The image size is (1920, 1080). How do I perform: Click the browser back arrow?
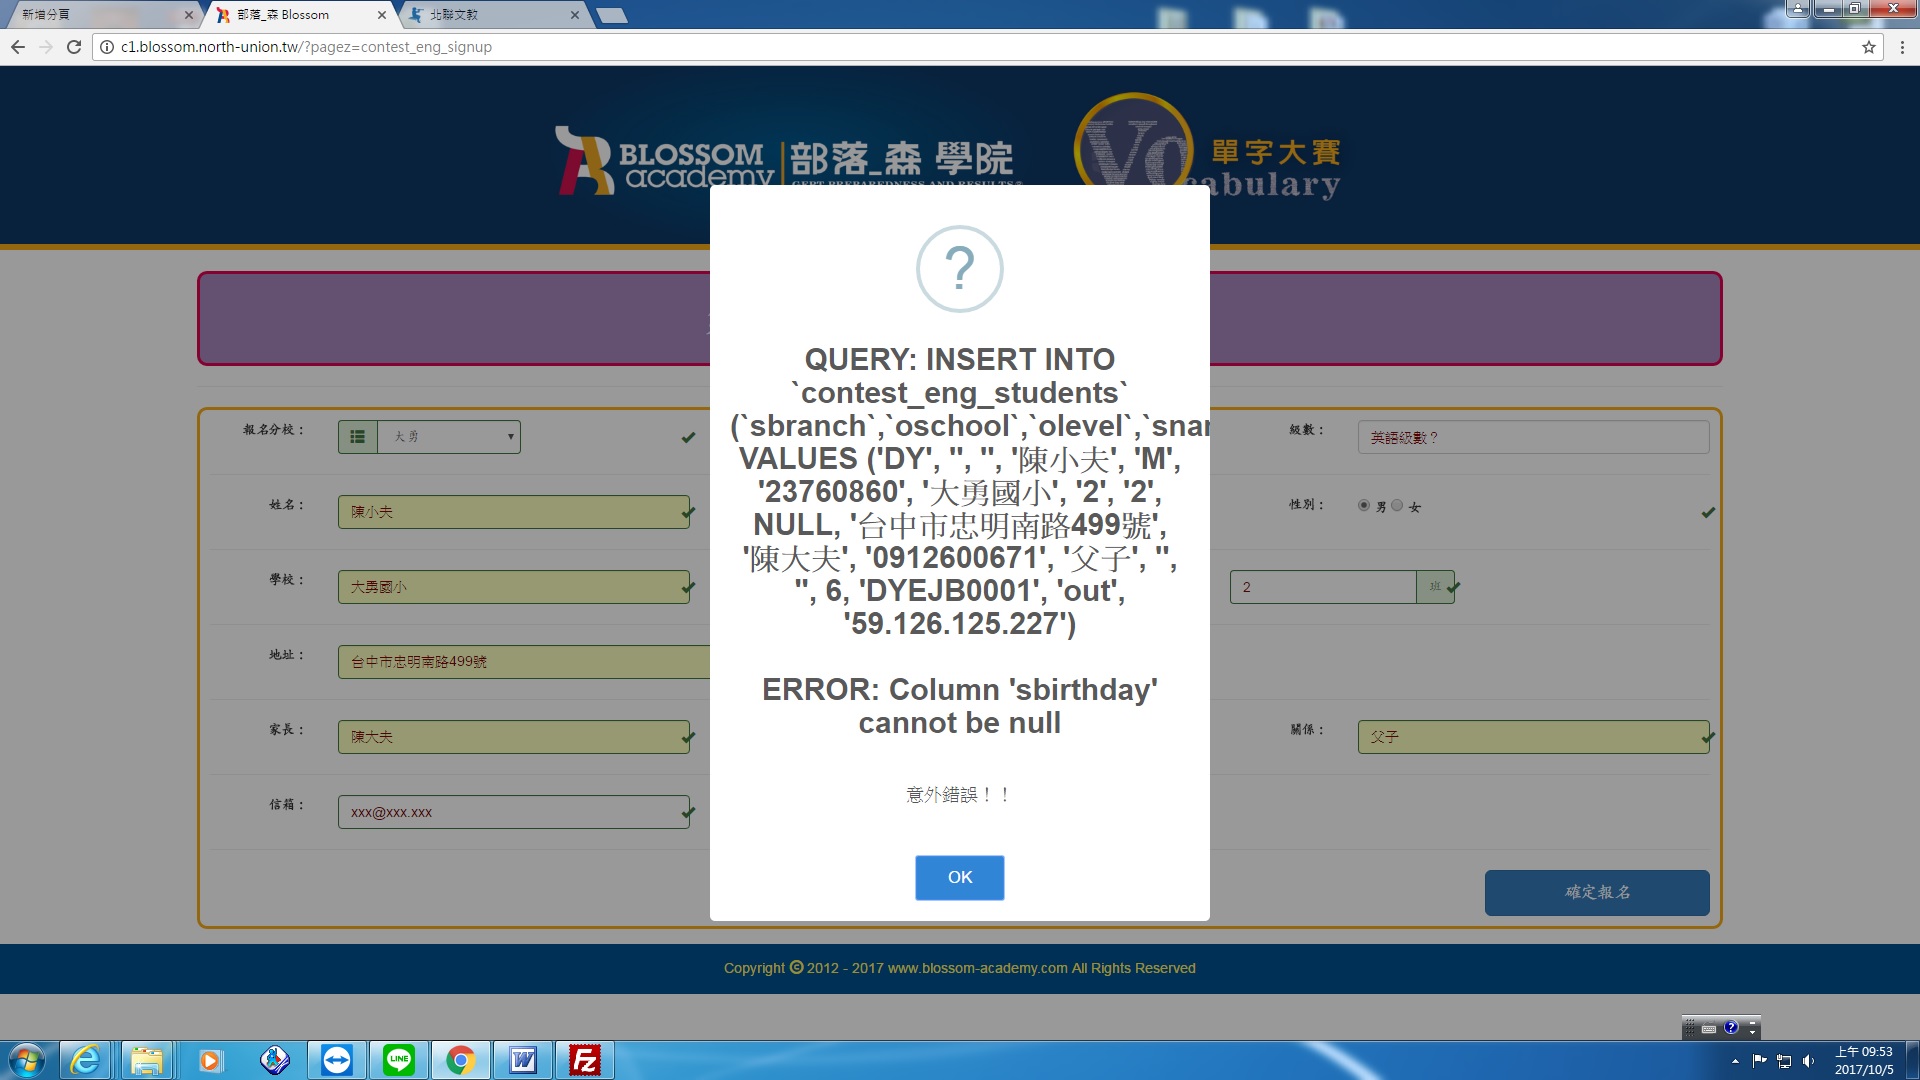[x=18, y=47]
